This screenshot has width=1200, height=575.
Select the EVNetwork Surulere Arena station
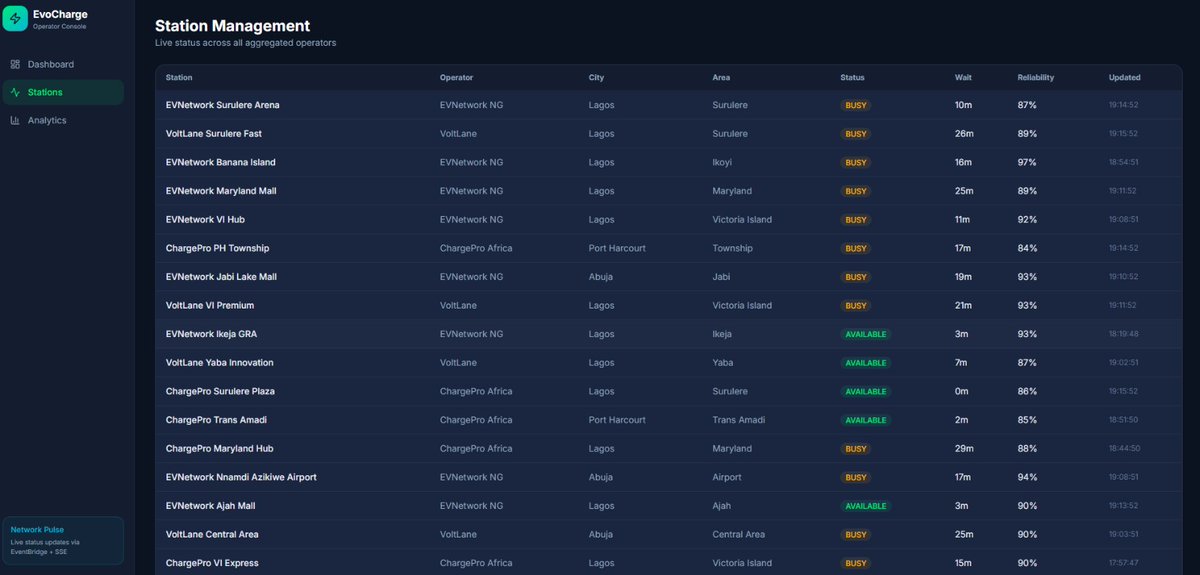[x=223, y=105]
